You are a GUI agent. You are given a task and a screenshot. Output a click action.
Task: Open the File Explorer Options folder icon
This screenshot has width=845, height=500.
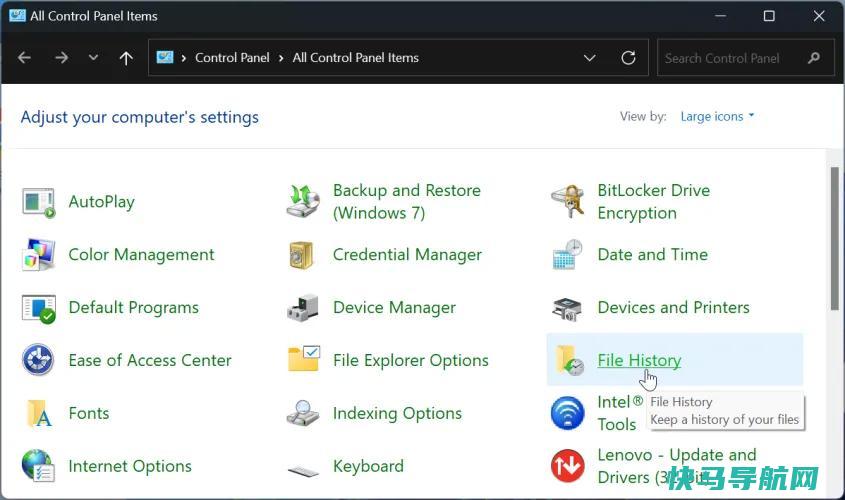(x=304, y=358)
